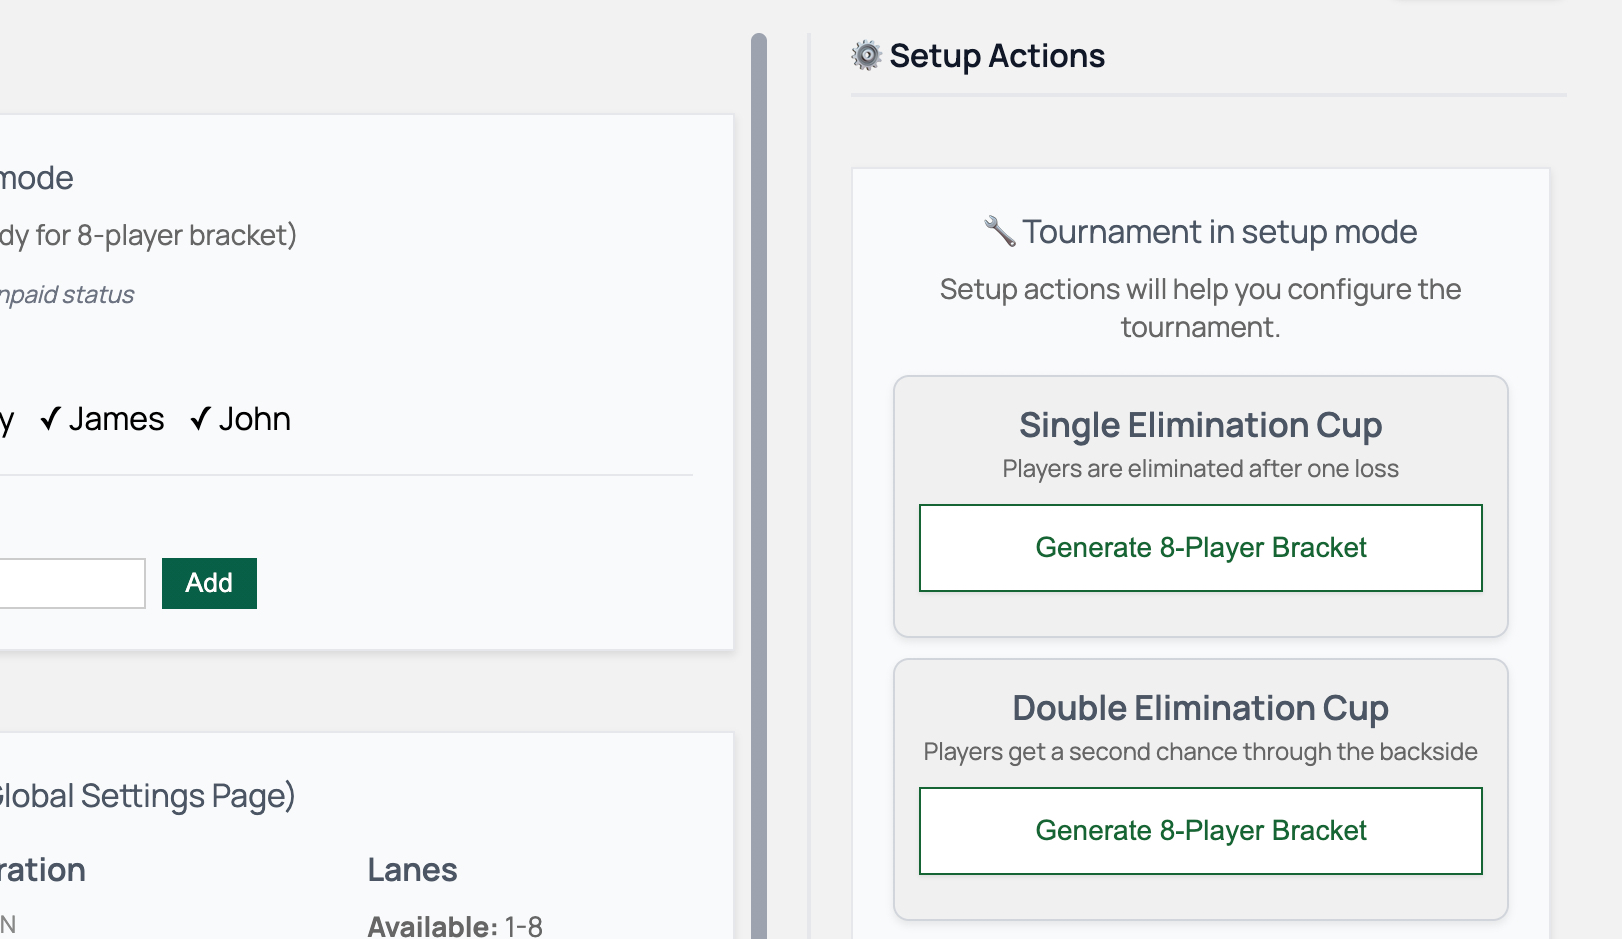Click the Lanes section heading
This screenshot has width=1622, height=939.
[x=412, y=870]
